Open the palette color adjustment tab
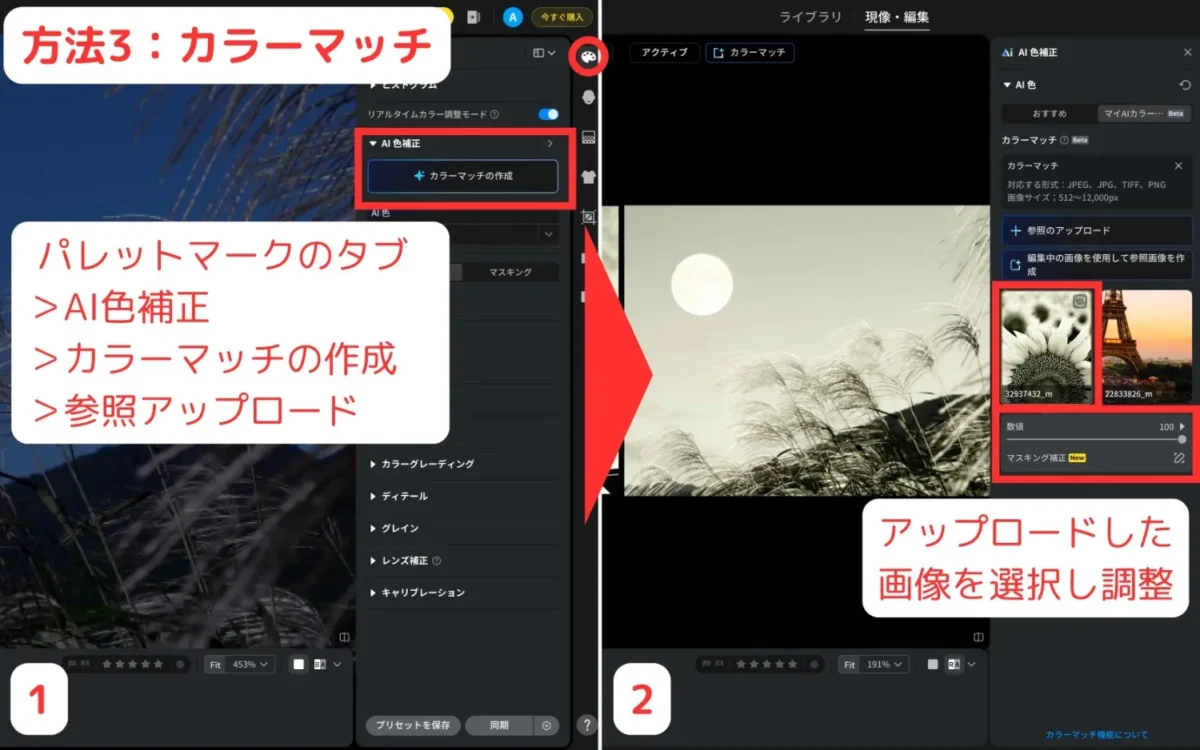The image size is (1200, 750). point(588,57)
